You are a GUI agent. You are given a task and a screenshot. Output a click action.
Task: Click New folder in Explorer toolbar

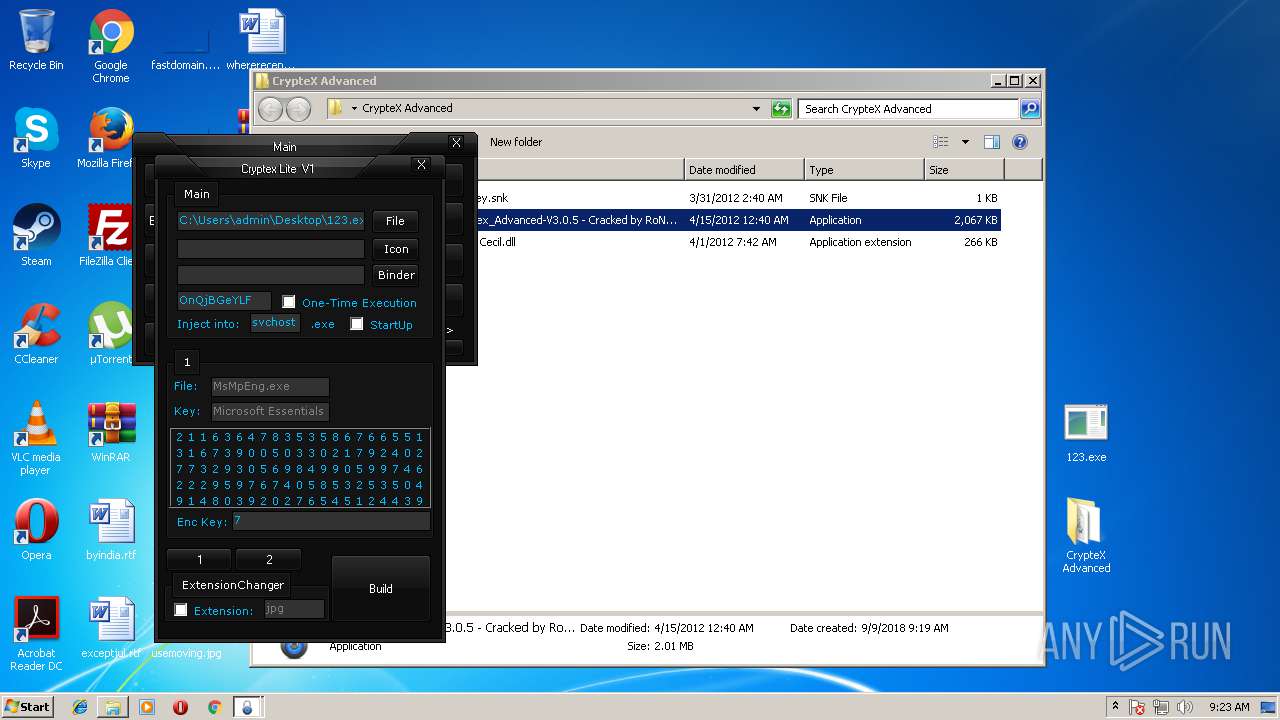pyautogui.click(x=516, y=142)
